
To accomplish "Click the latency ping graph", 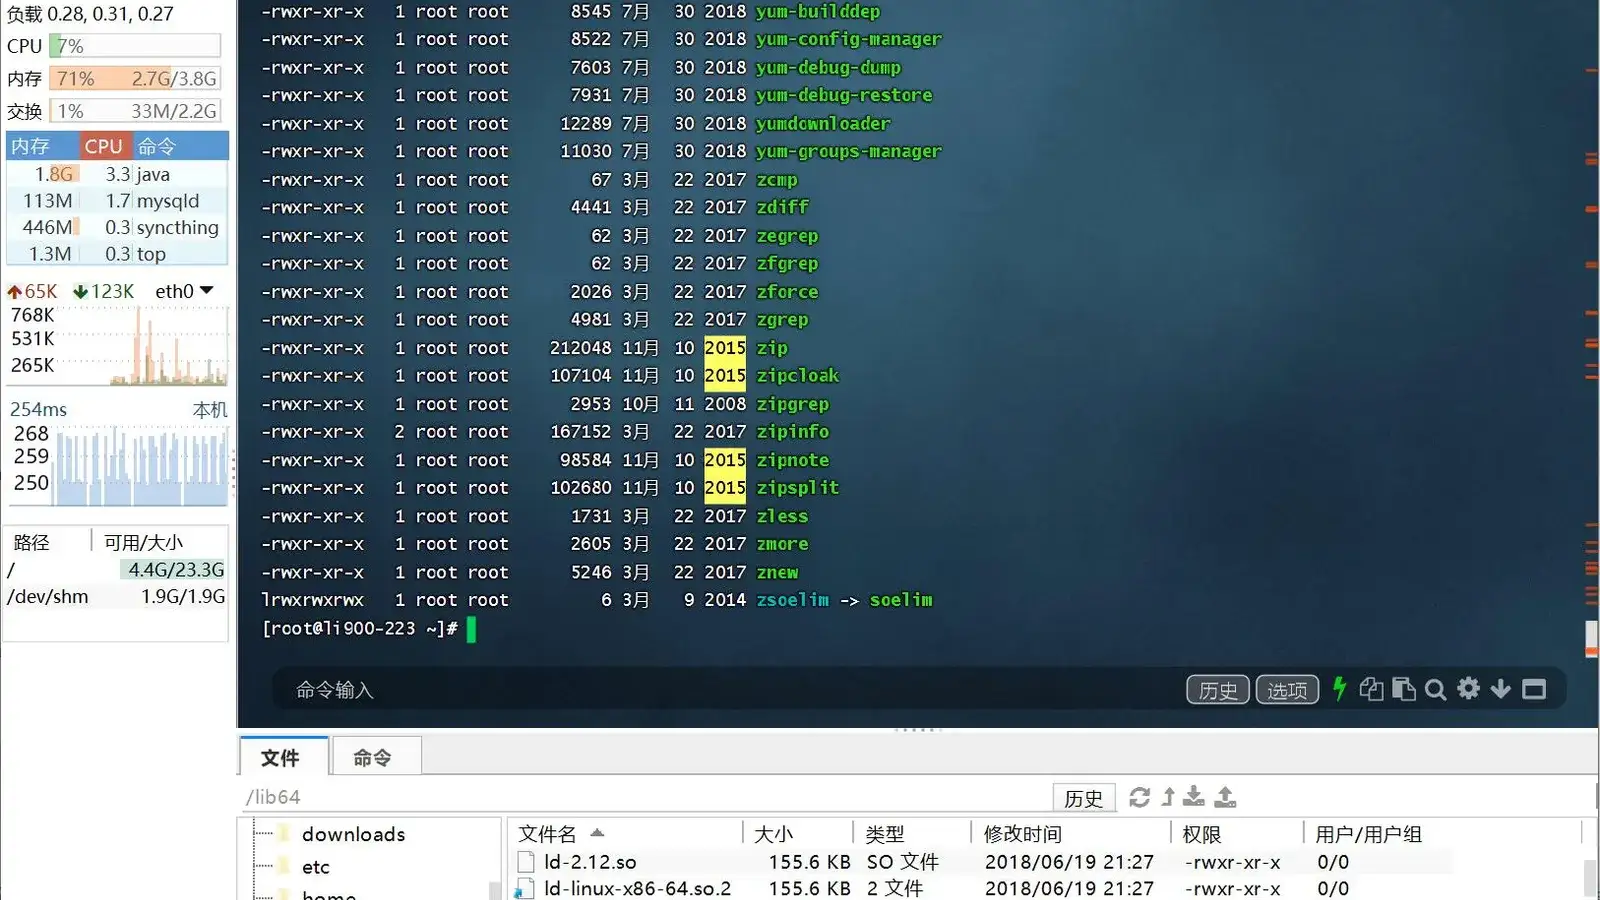I will click(x=118, y=465).
